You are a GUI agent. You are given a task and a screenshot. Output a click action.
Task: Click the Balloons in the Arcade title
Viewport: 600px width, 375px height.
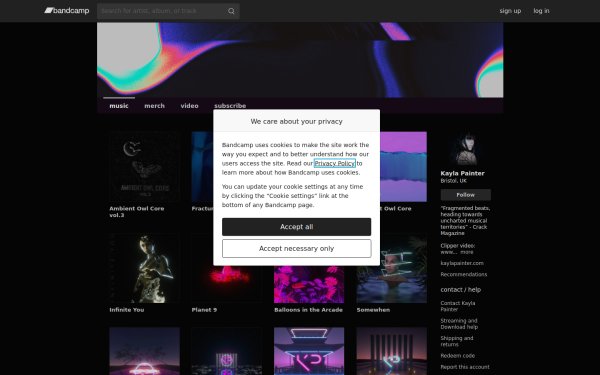(308, 310)
